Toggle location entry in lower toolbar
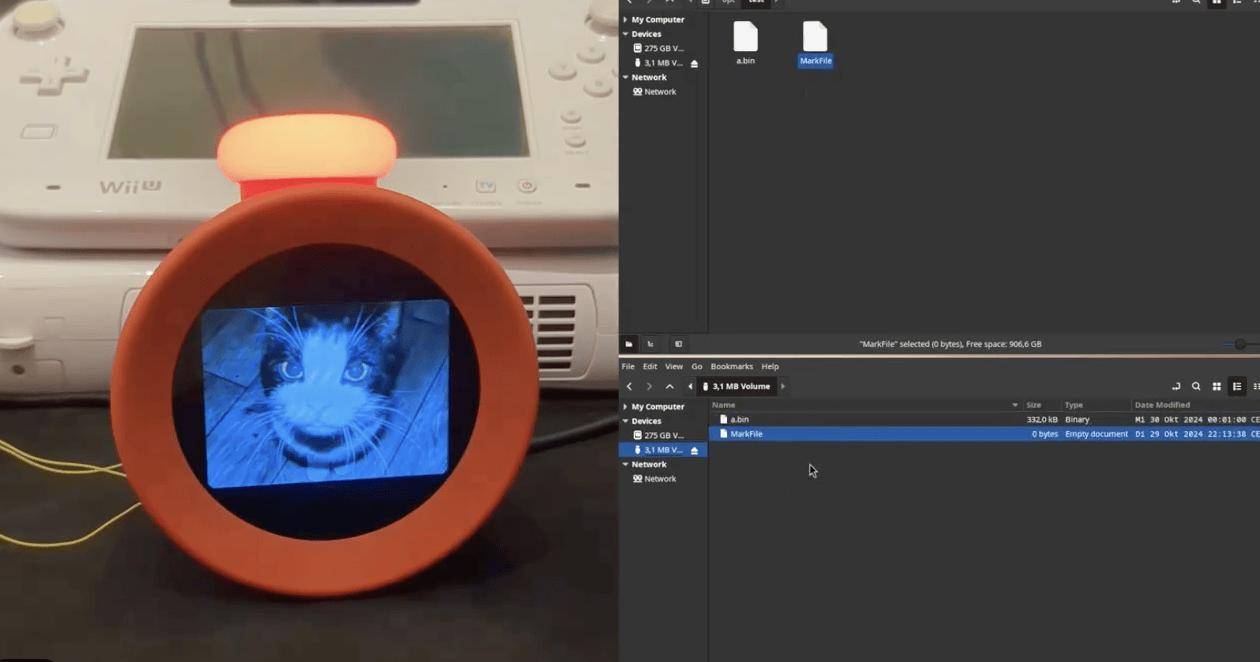 pos(1176,386)
